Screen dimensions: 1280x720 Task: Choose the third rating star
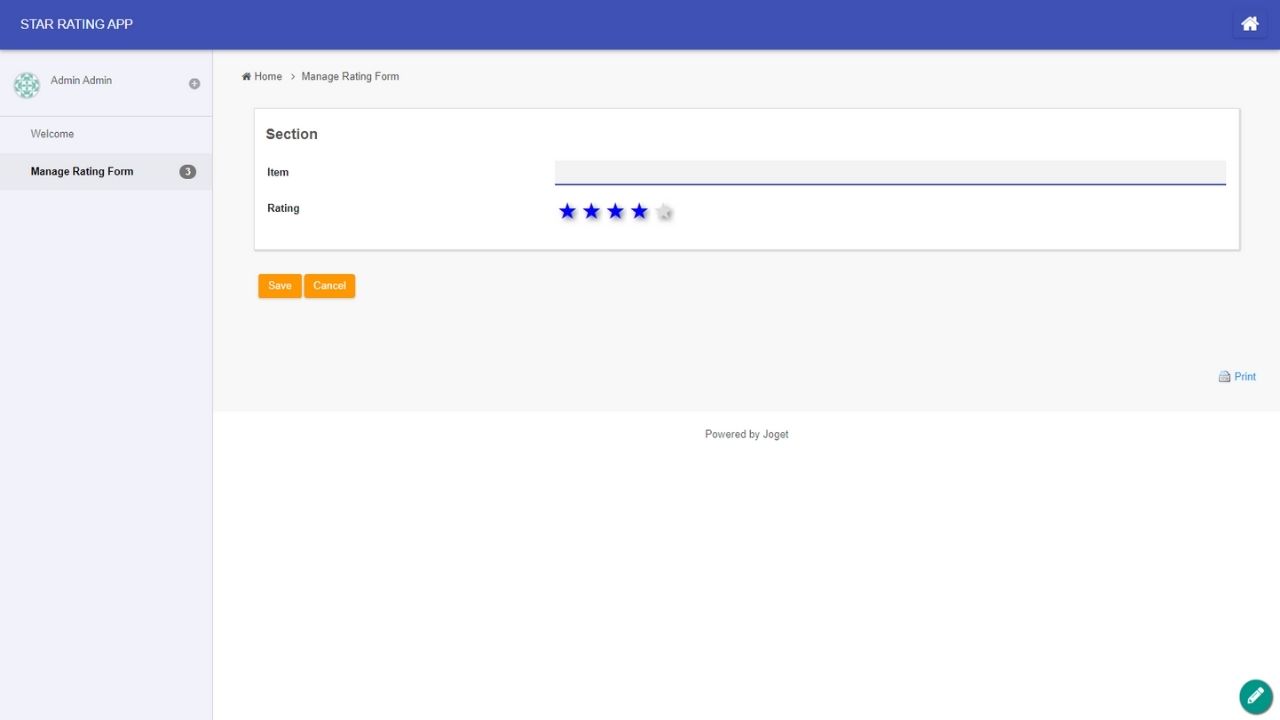point(615,211)
